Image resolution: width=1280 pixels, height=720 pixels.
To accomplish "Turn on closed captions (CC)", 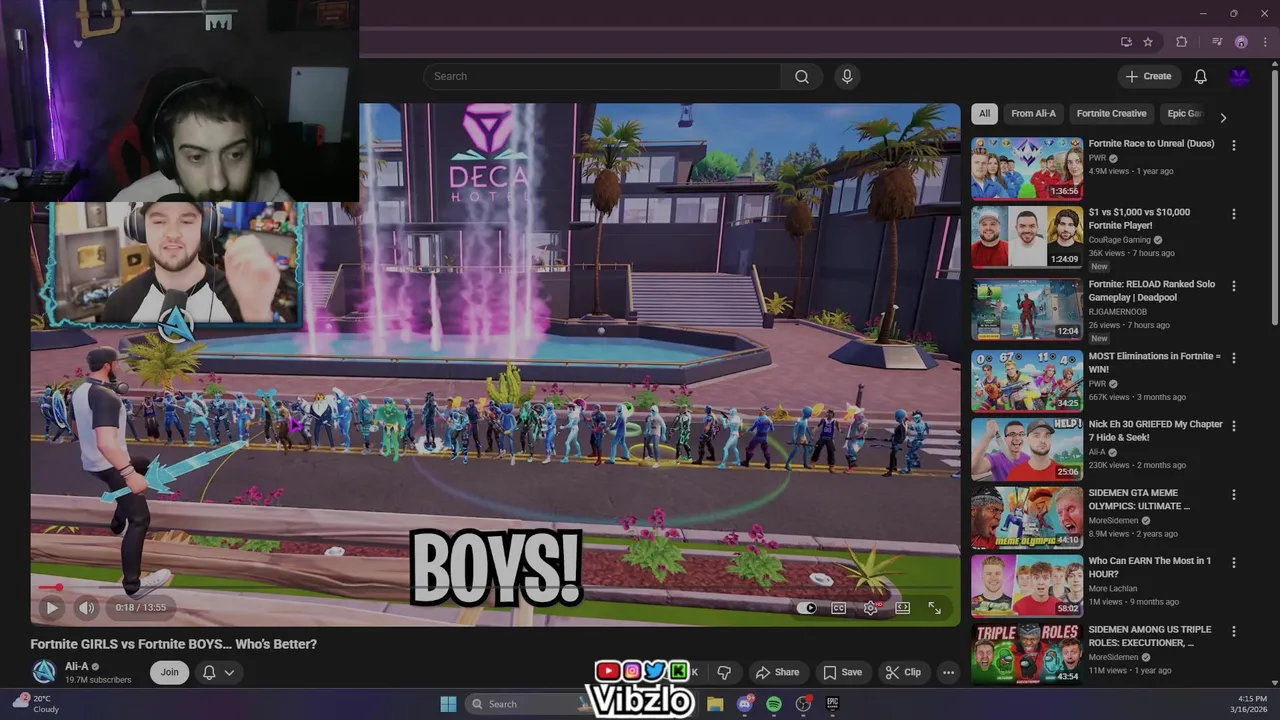I will [839, 608].
